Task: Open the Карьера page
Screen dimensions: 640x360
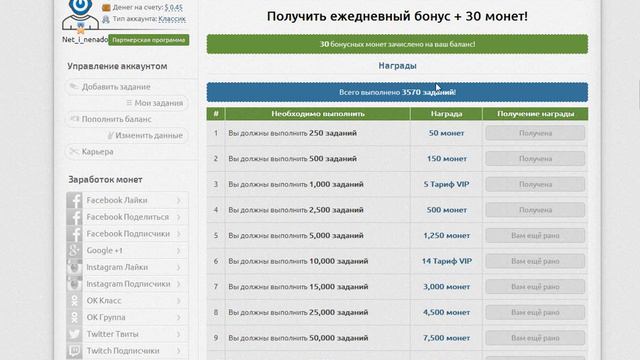Action: [98, 151]
